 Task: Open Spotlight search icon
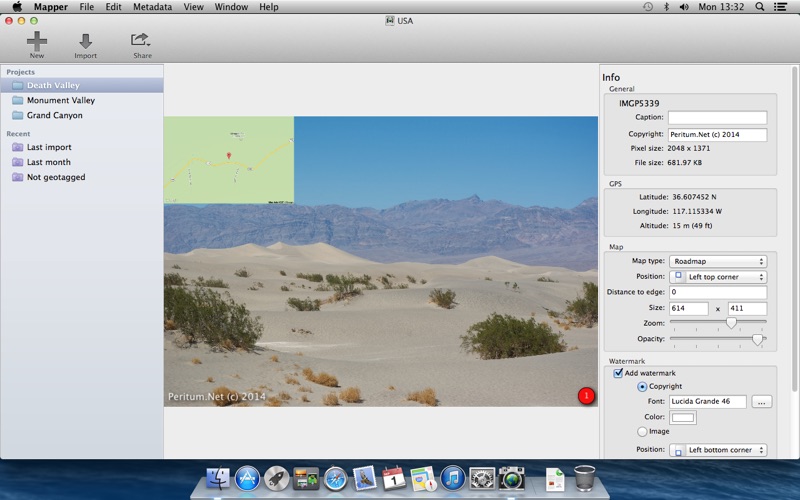point(760,7)
